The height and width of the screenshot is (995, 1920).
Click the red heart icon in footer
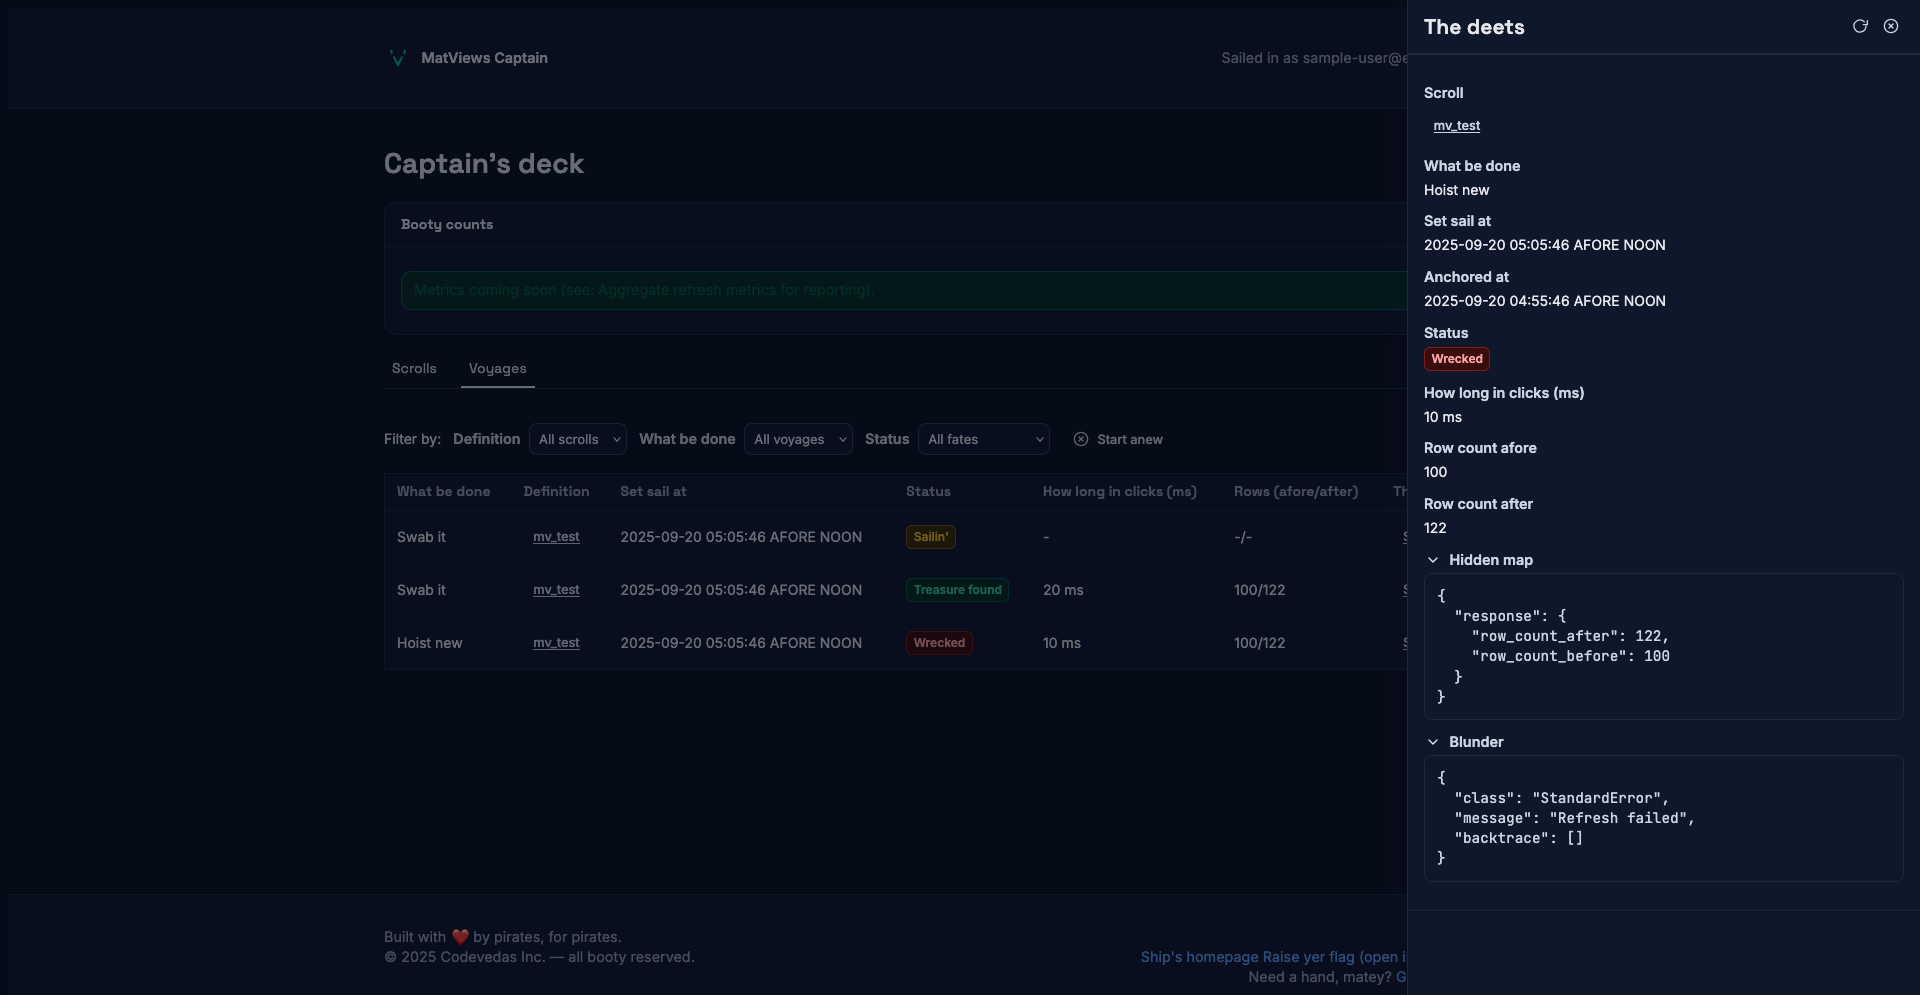tap(460, 937)
